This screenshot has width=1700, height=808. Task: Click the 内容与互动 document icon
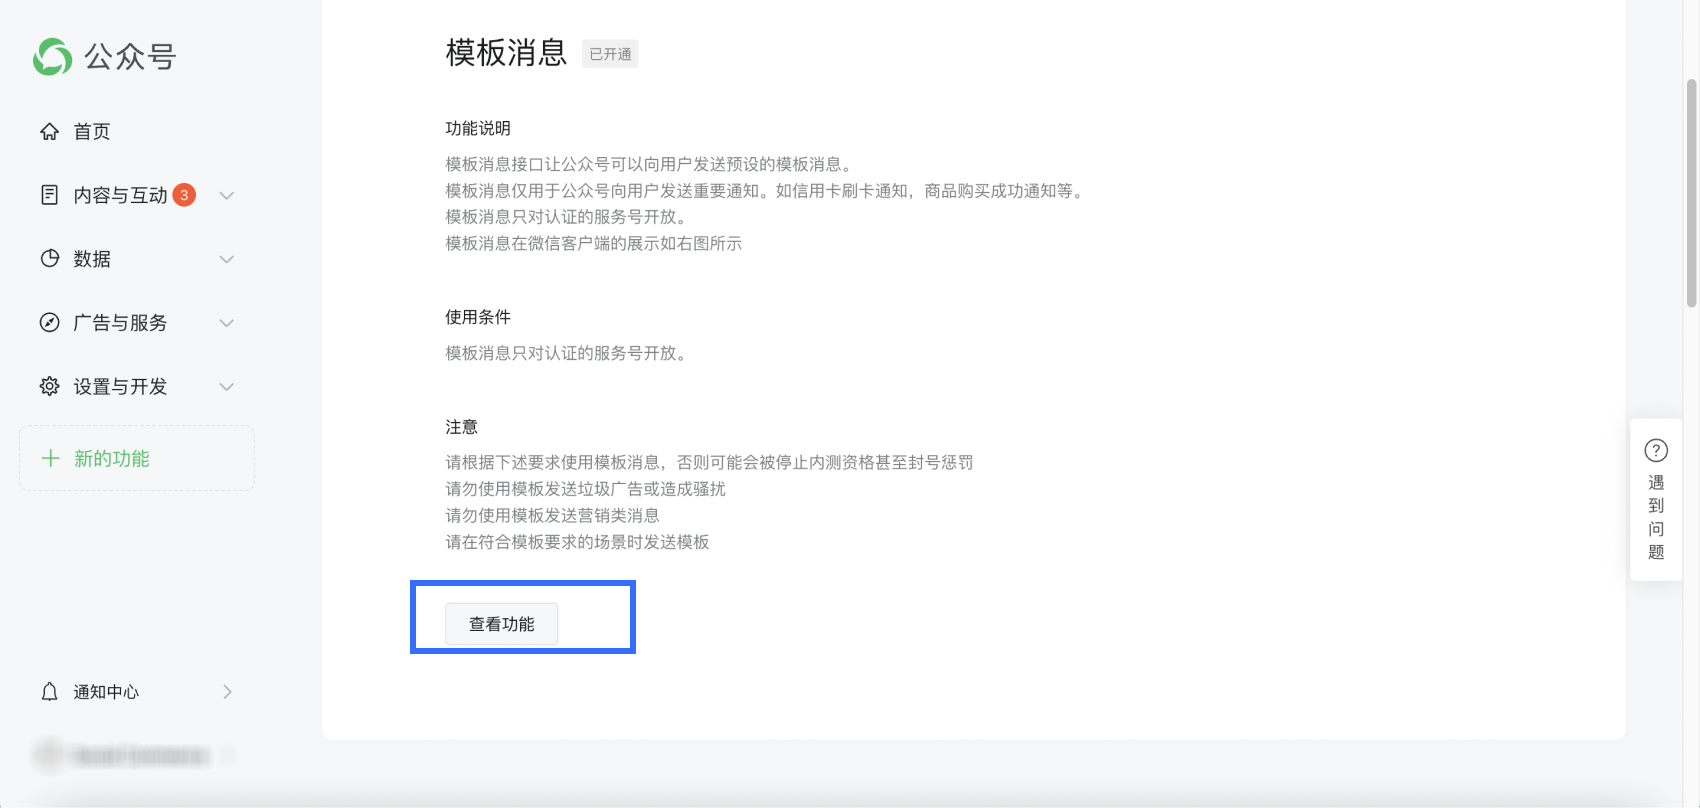(x=49, y=195)
